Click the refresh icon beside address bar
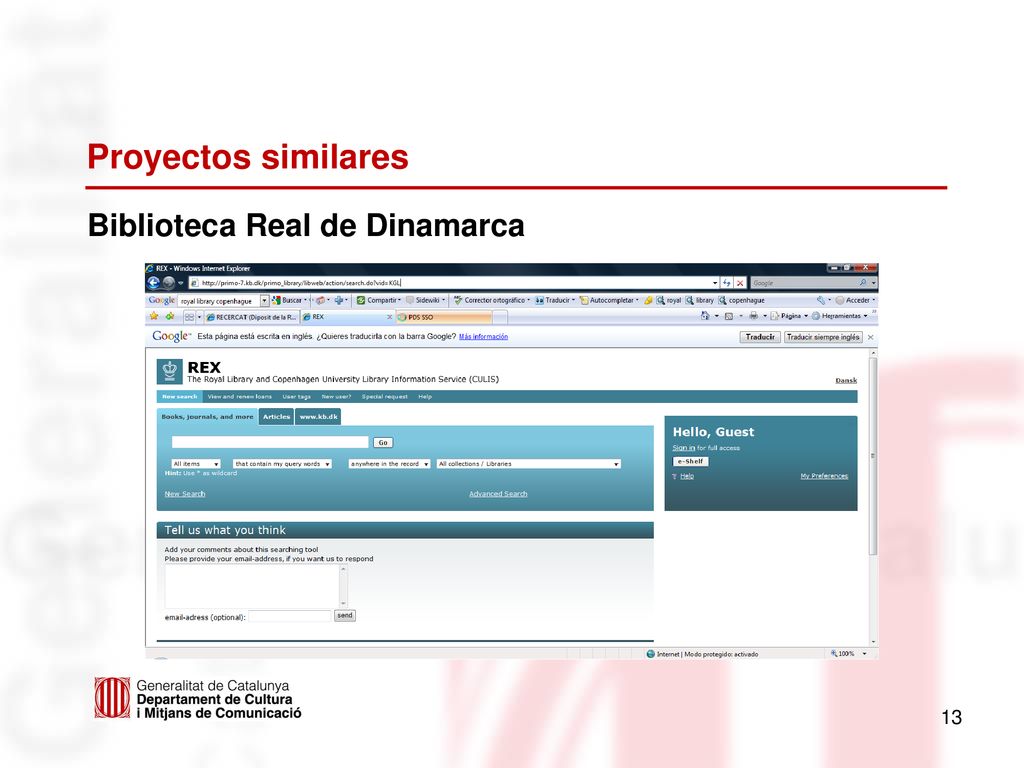1024x768 pixels. point(726,283)
